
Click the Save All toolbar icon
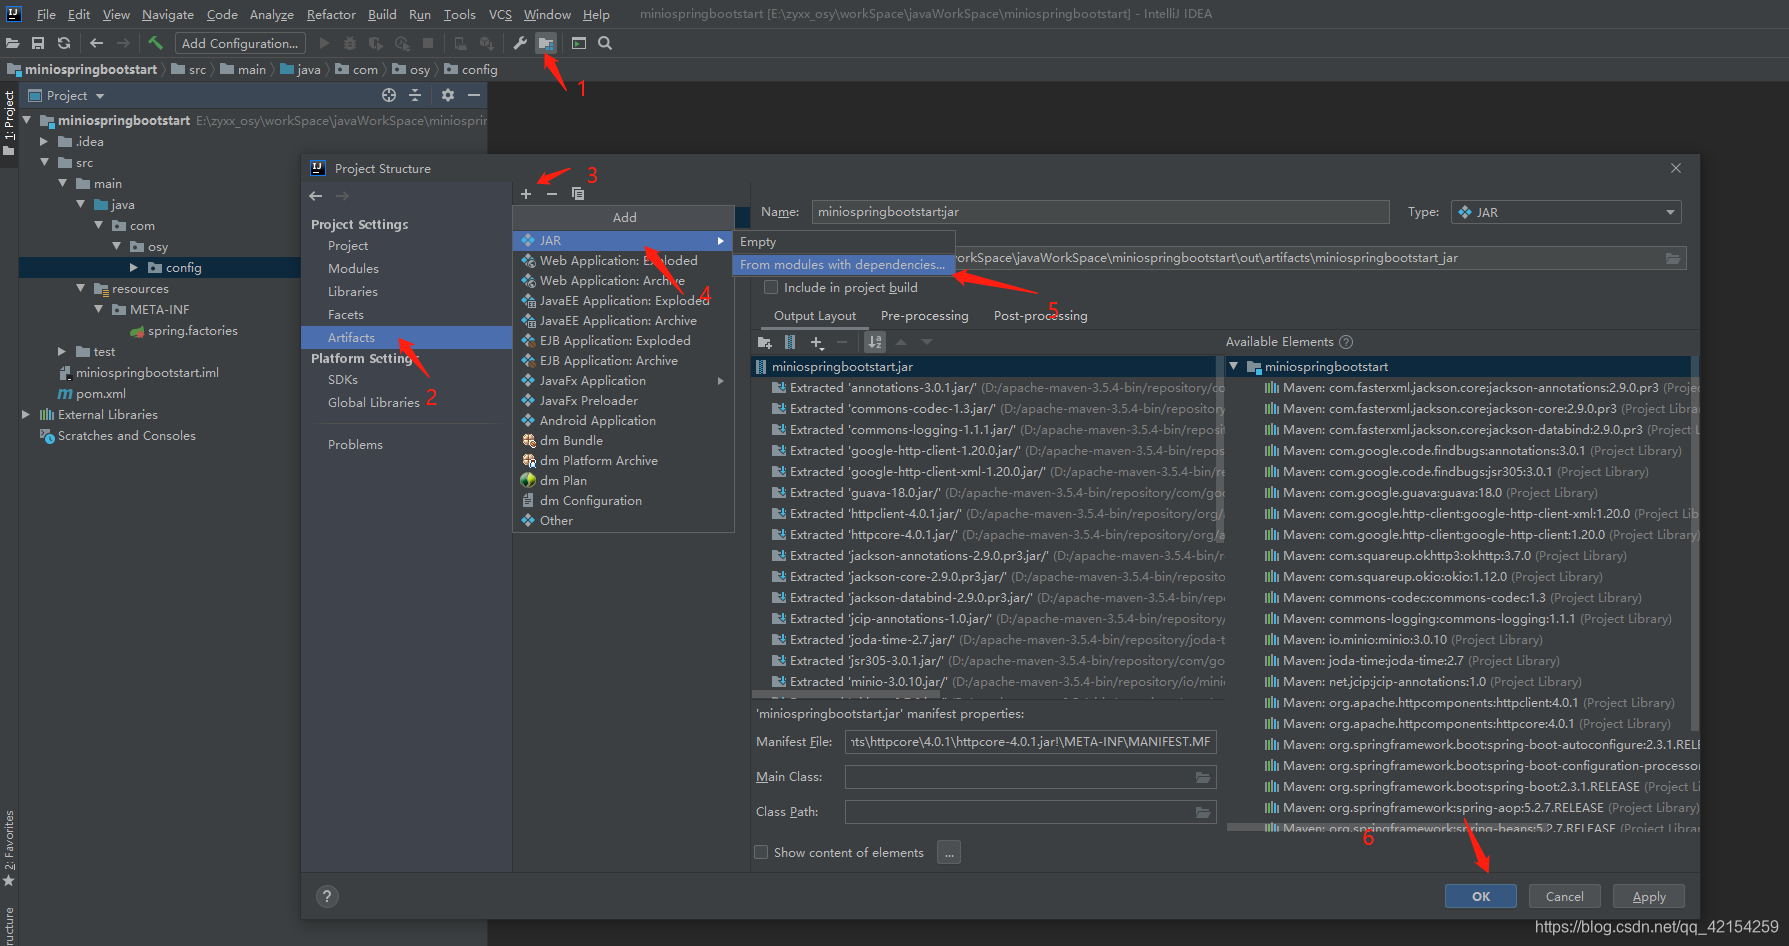pos(38,43)
